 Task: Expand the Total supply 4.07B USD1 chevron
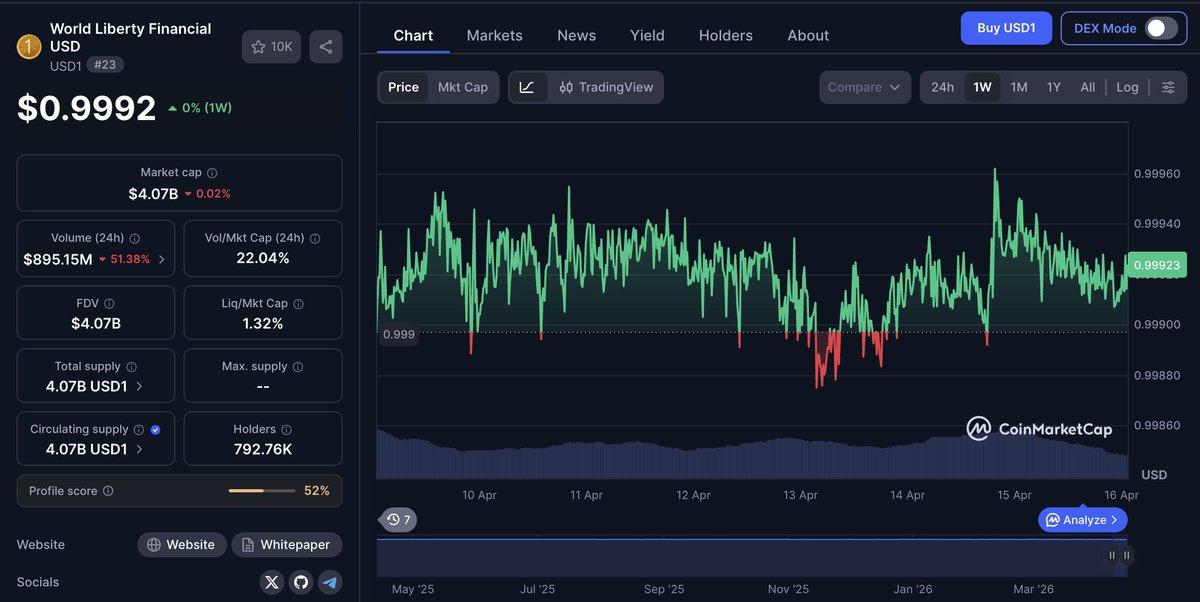(138, 386)
